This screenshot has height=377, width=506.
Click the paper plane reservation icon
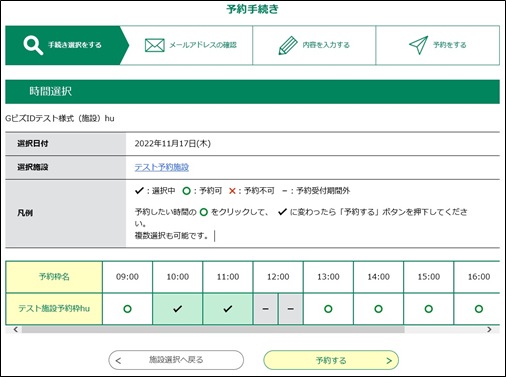click(x=419, y=45)
